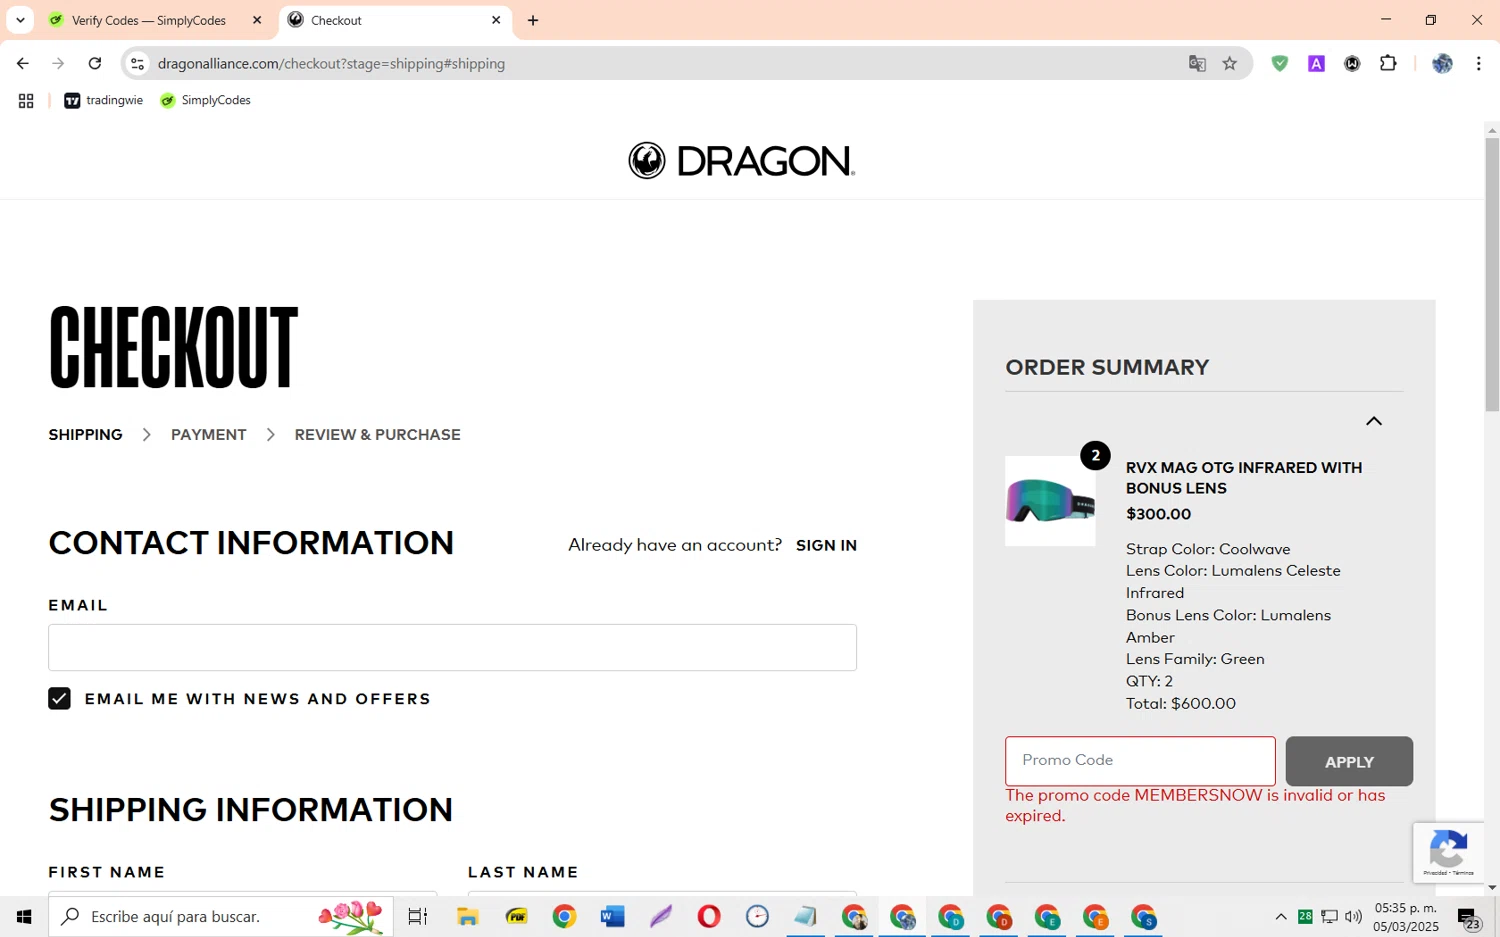
Task: Select the PAYMENT checkout step
Action: [208, 434]
